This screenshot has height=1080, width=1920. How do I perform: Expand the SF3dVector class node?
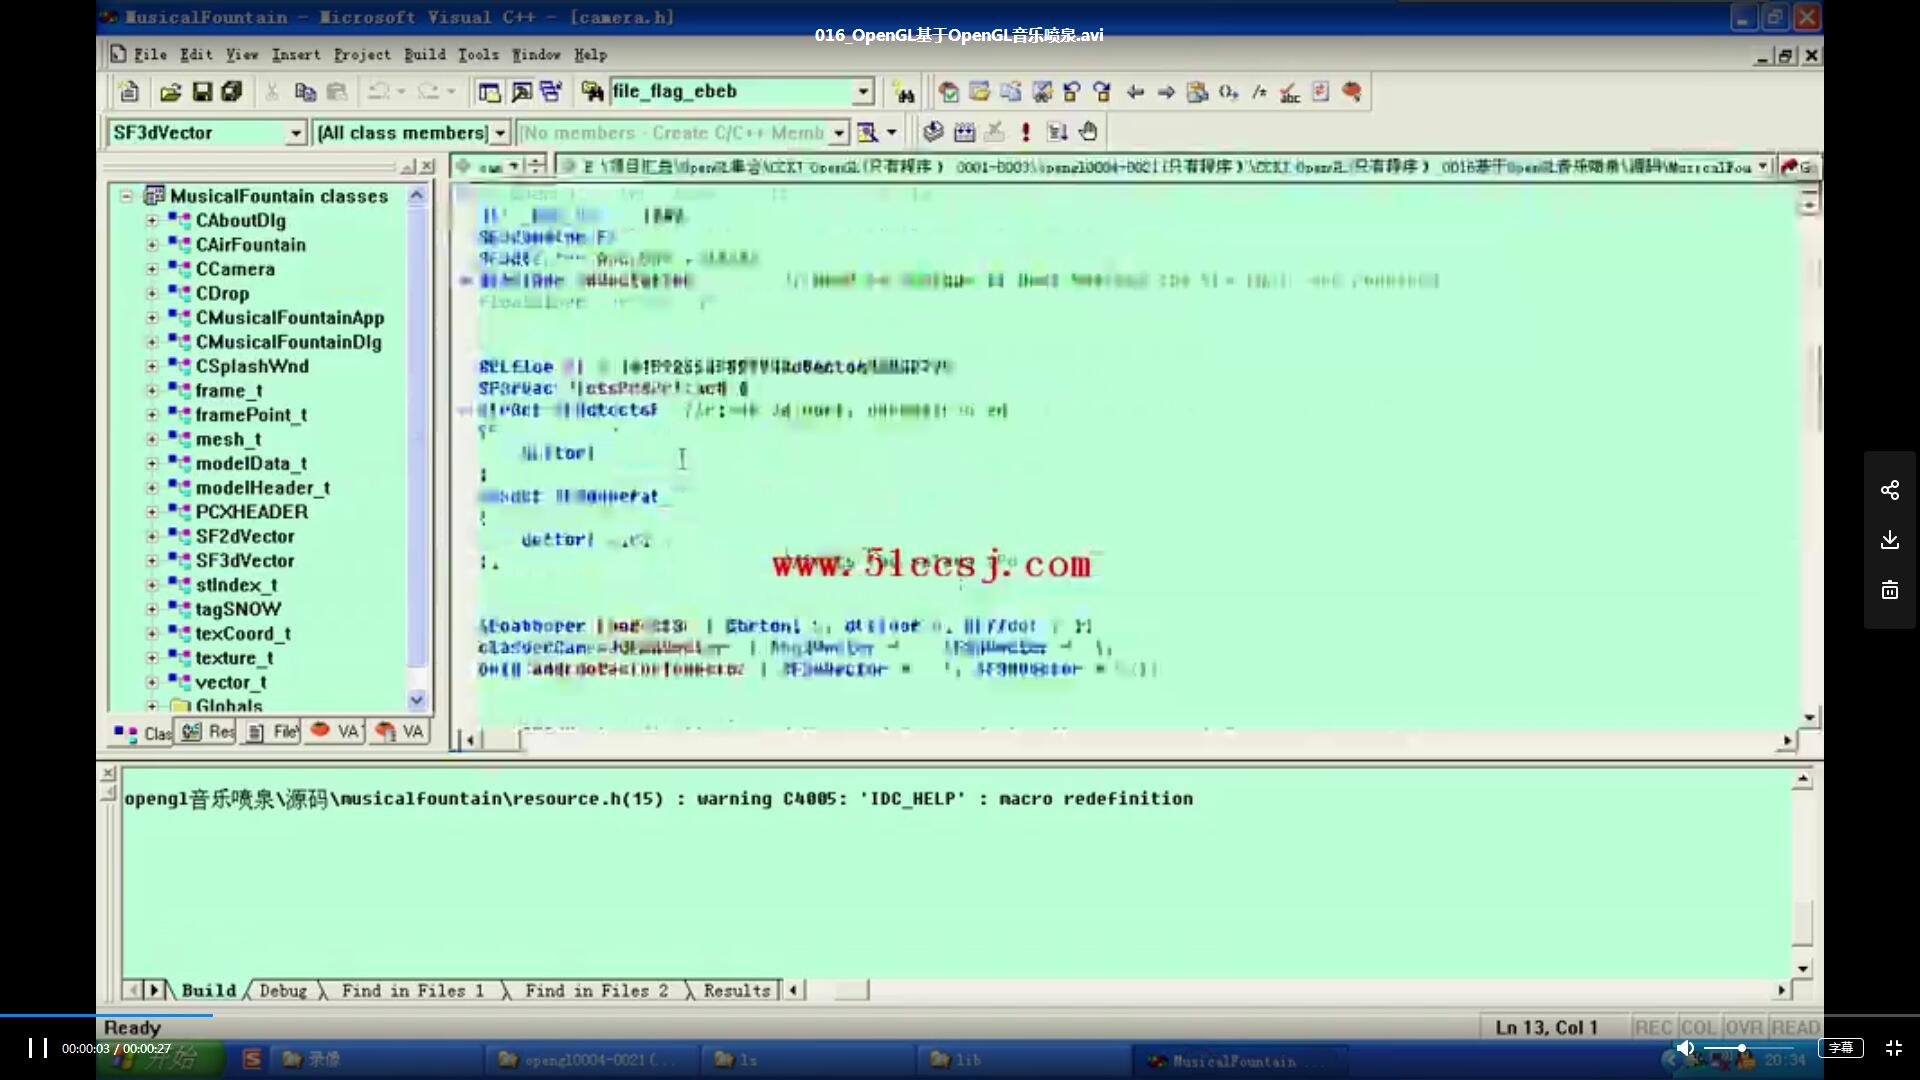[152, 560]
